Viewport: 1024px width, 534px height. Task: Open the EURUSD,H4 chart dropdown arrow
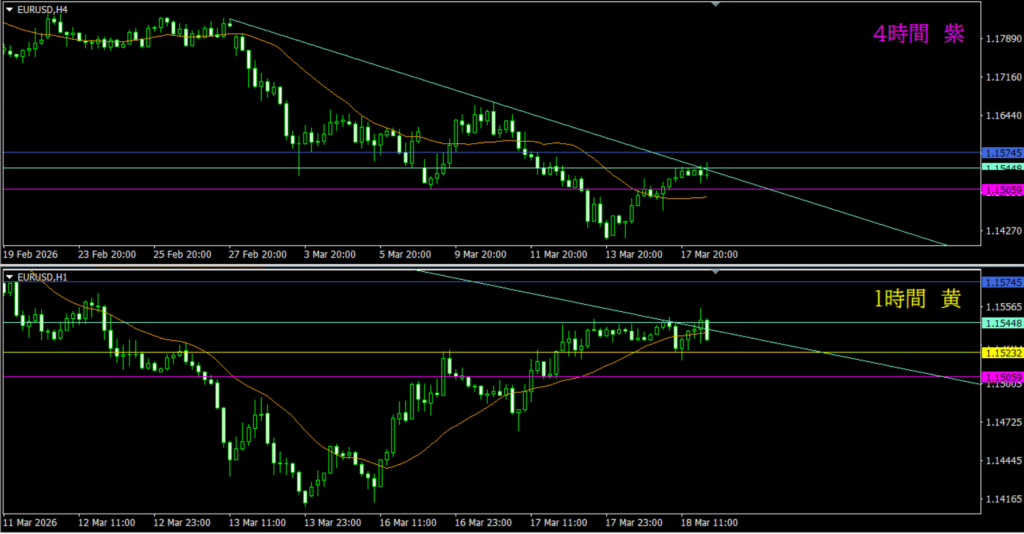[x=10, y=8]
